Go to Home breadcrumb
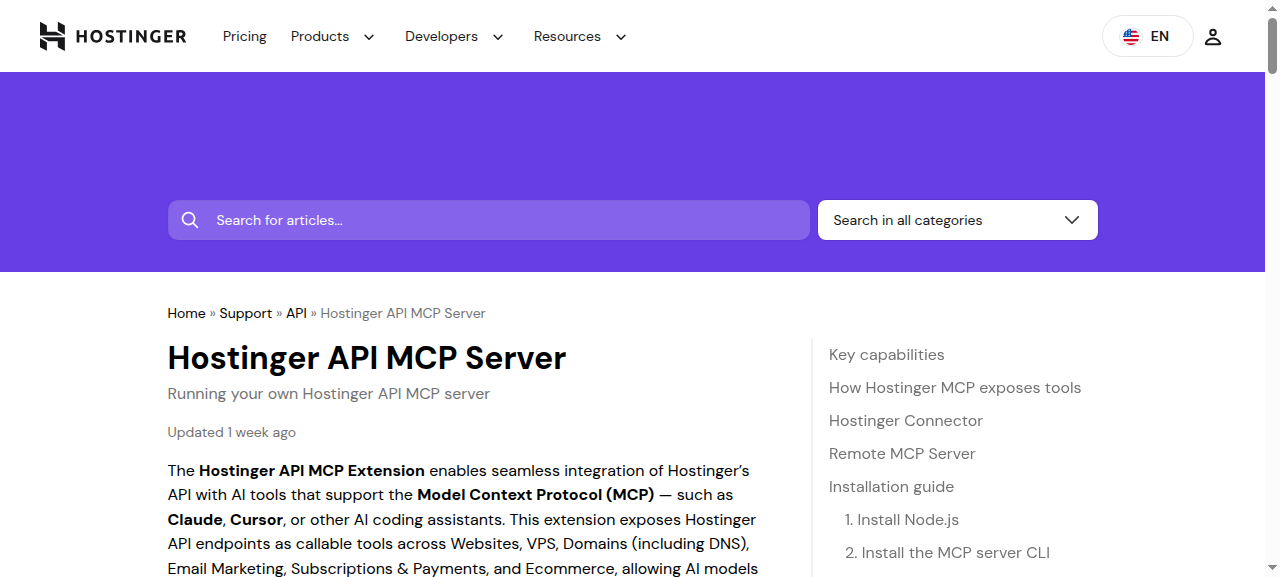 click(186, 313)
